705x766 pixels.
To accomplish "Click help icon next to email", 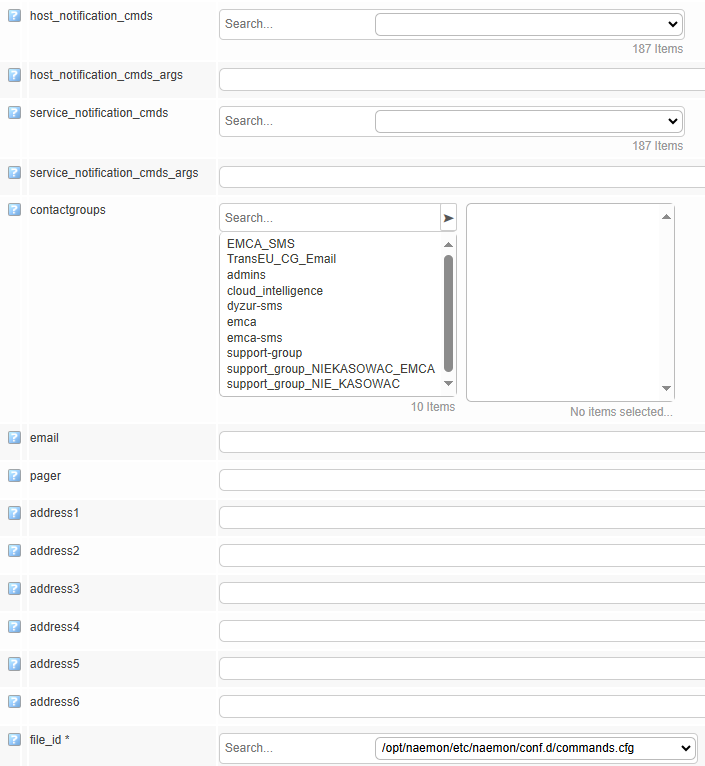I will [14, 438].
